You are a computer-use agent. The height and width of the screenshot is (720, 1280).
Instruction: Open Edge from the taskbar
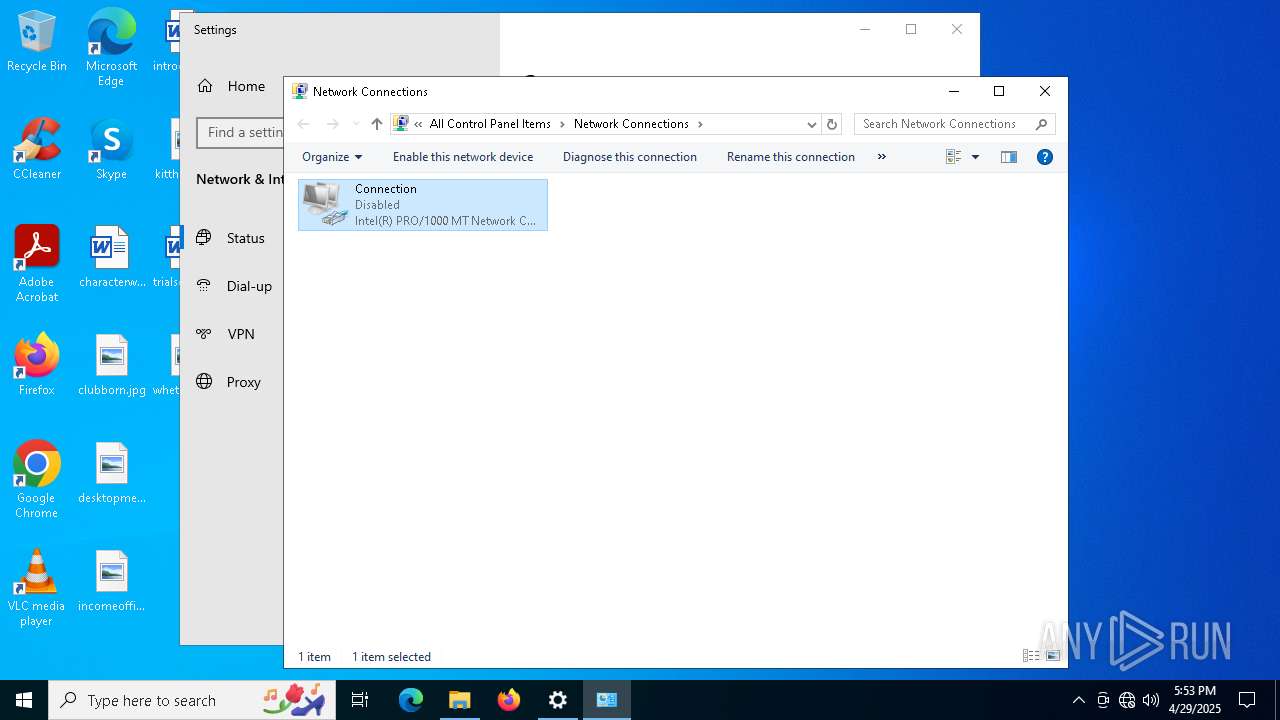pyautogui.click(x=411, y=700)
